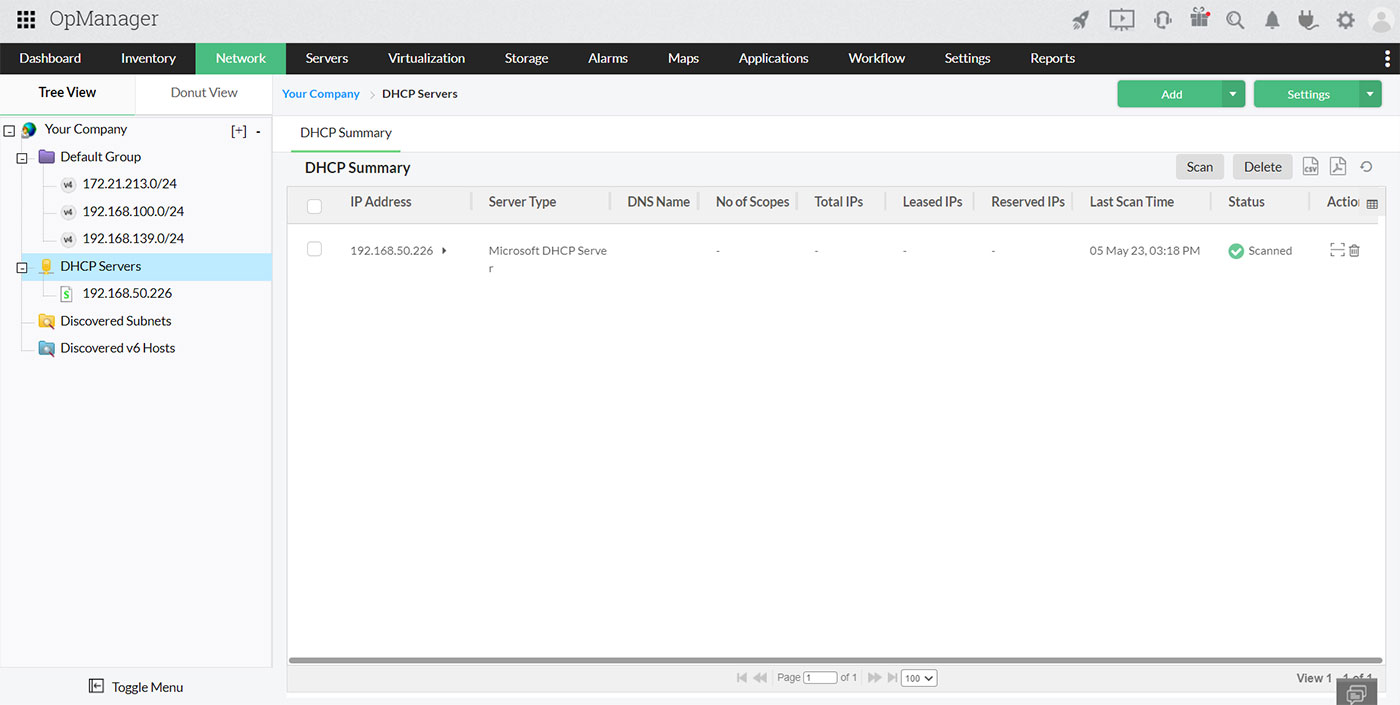Tick the select-all header checkbox
This screenshot has width=1400, height=705.
(314, 206)
